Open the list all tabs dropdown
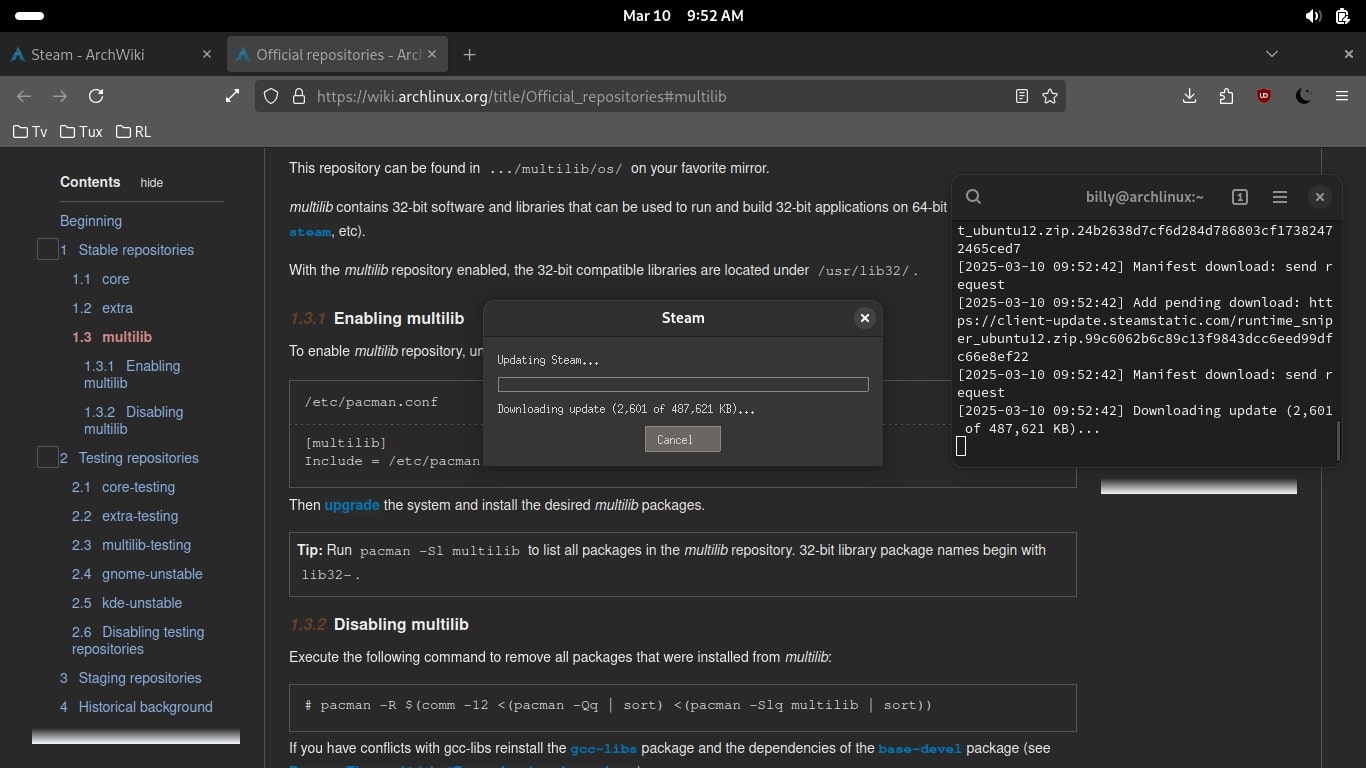 (x=1272, y=54)
